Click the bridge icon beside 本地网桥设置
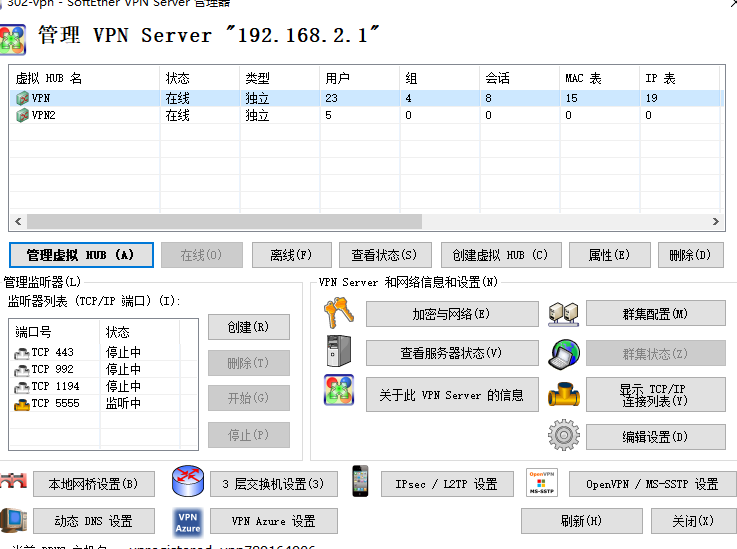This screenshot has height=549, width=737. pos(13,481)
